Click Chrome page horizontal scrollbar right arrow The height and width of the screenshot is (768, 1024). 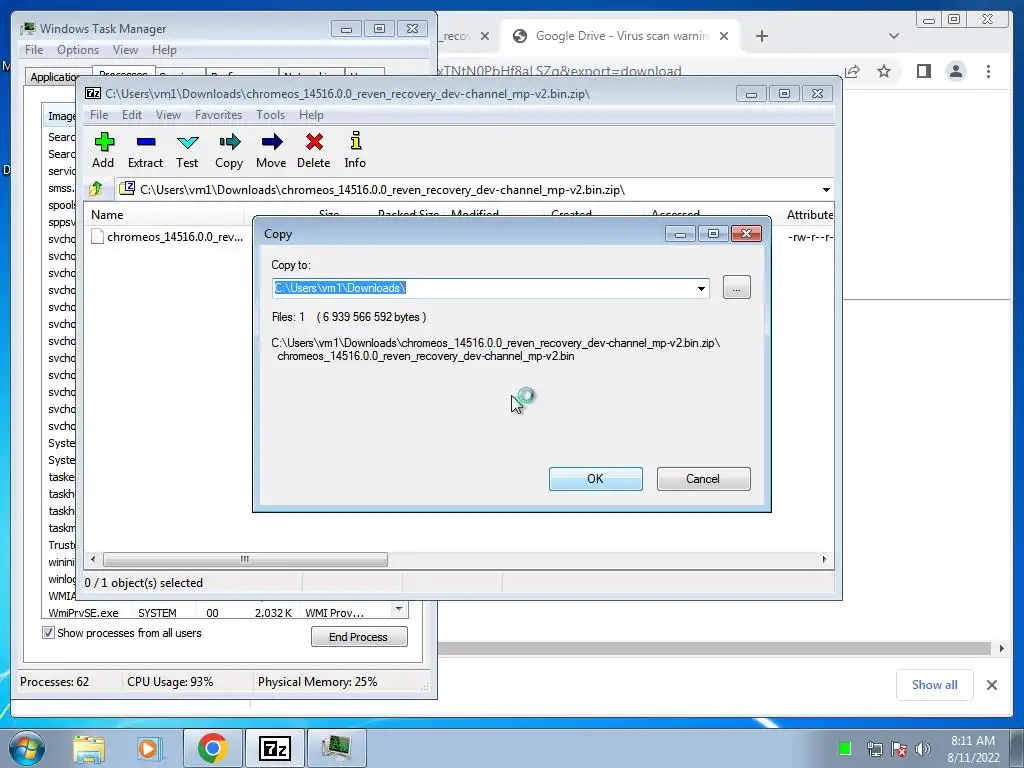1002,648
